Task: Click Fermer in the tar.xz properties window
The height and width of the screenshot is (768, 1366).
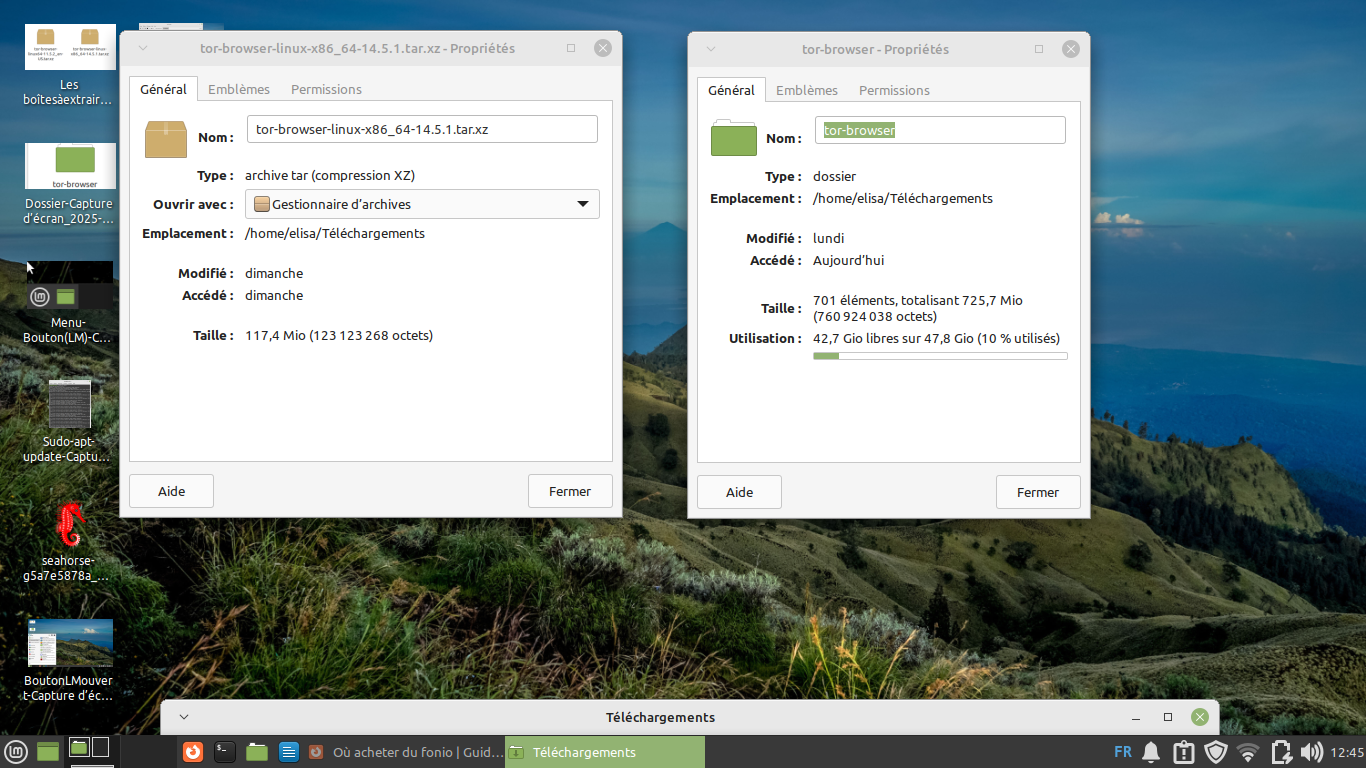Action: (570, 491)
